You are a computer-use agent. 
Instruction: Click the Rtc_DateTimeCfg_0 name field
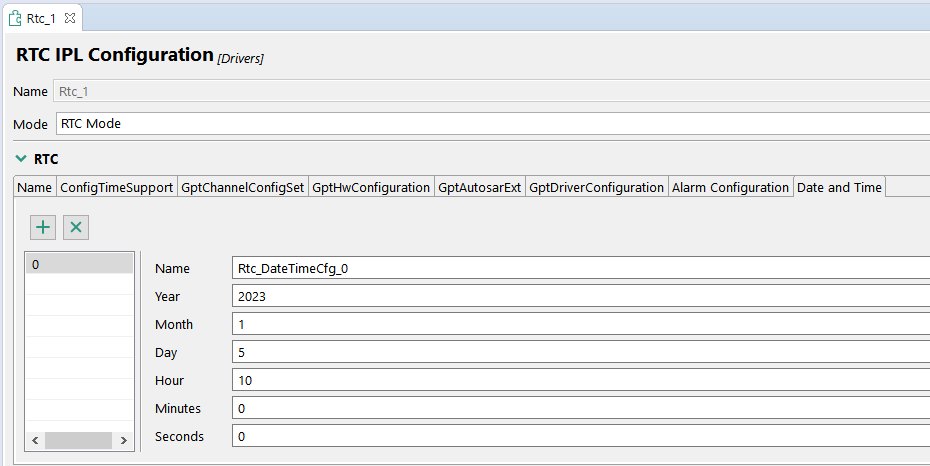580,268
